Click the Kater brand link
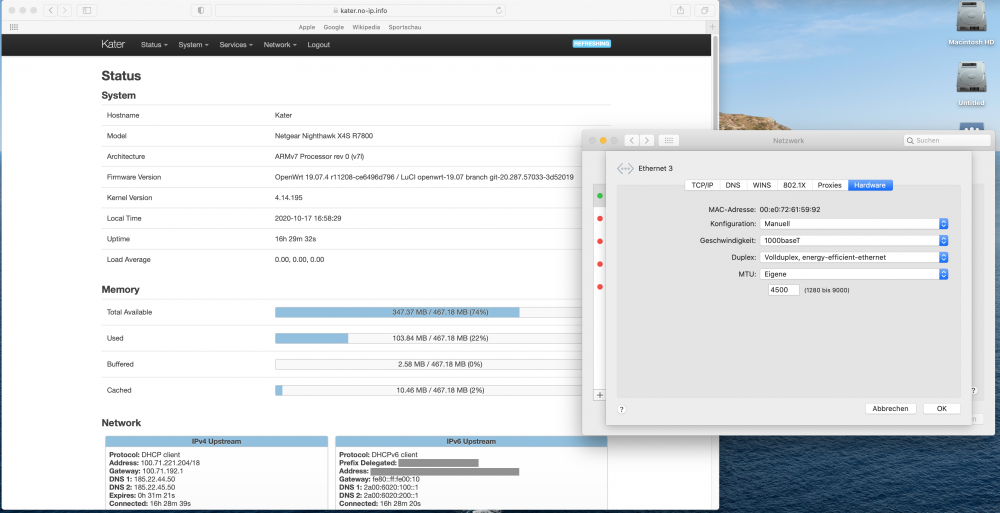1000x513 pixels. tap(113, 44)
